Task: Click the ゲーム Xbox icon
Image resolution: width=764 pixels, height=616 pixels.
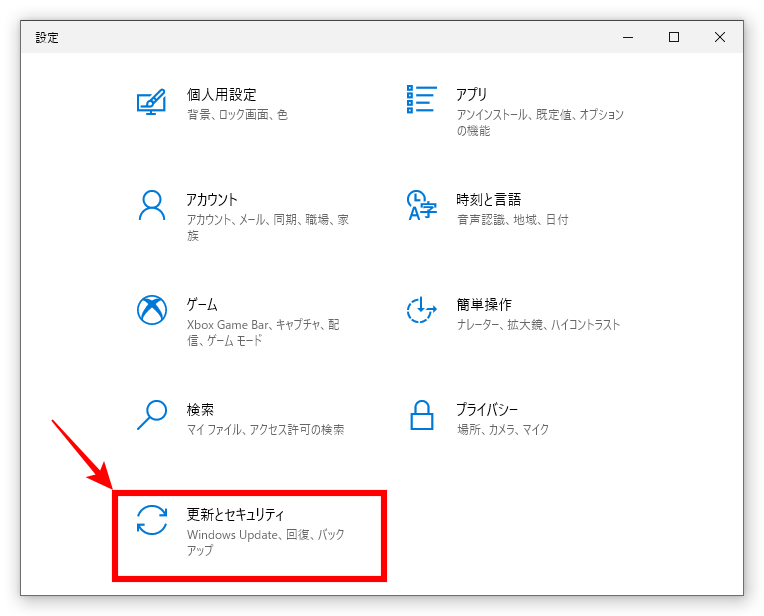Action: 152,310
